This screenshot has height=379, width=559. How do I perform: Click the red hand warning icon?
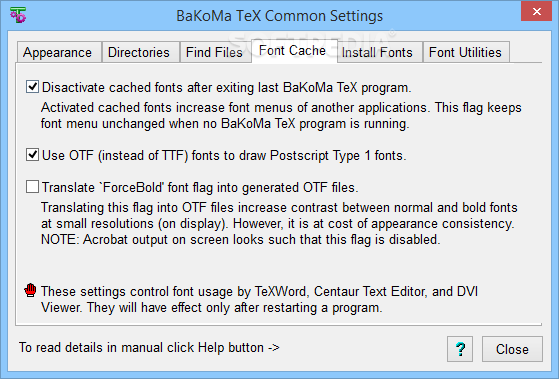coord(30,291)
